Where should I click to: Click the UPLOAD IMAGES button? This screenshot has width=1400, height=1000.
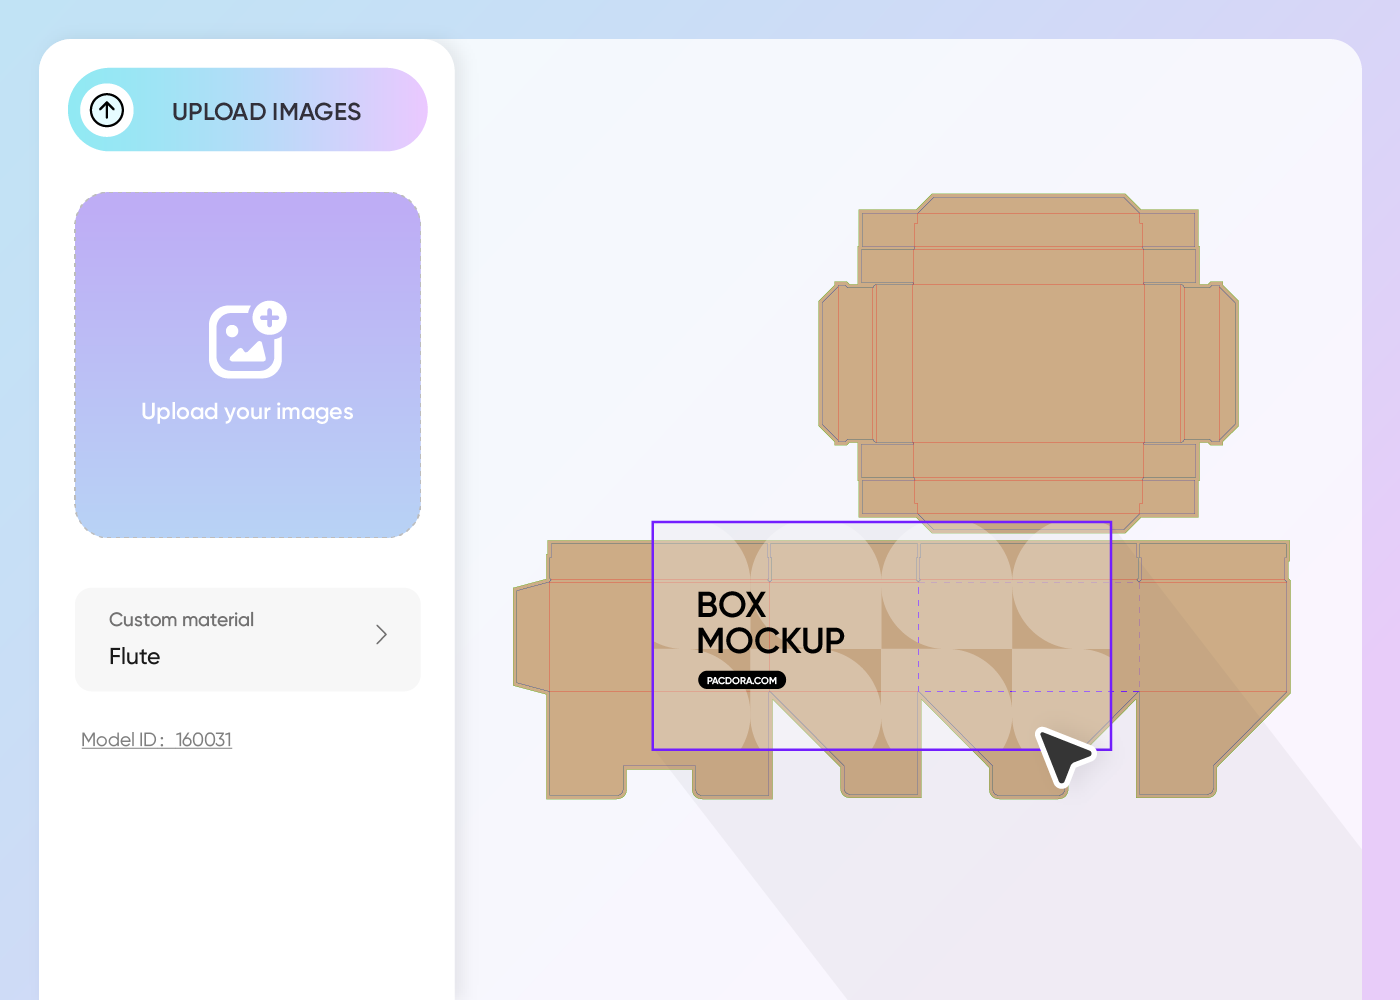(247, 110)
